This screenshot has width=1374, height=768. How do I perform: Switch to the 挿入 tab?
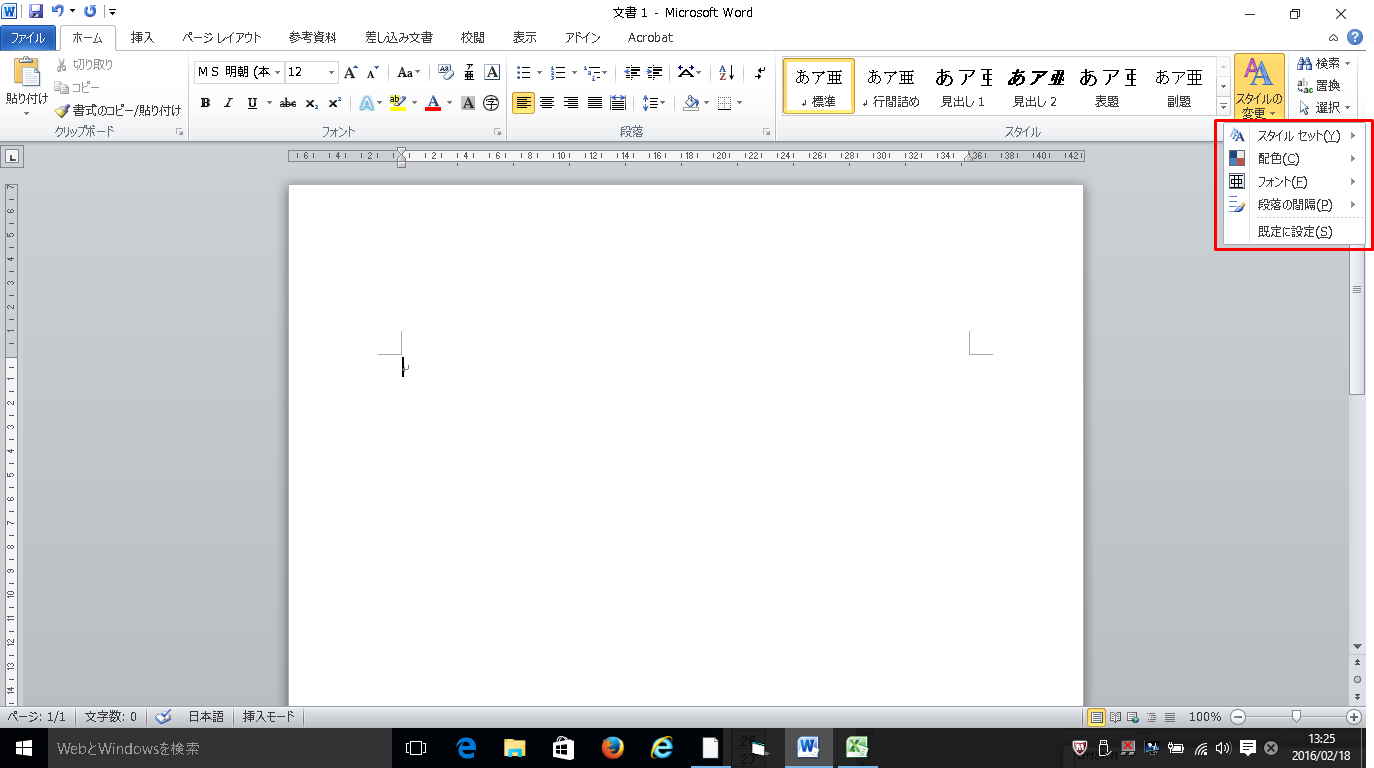(143, 38)
